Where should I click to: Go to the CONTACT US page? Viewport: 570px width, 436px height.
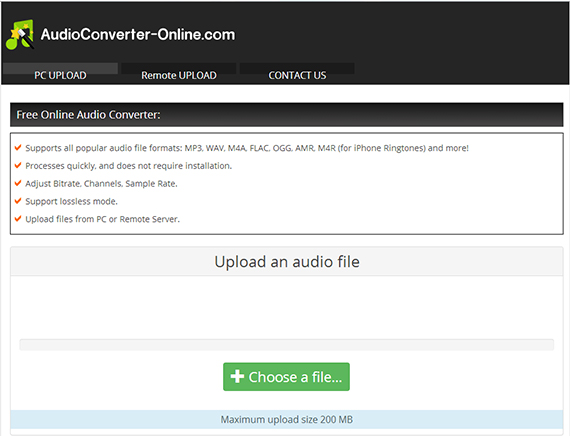coord(297,75)
